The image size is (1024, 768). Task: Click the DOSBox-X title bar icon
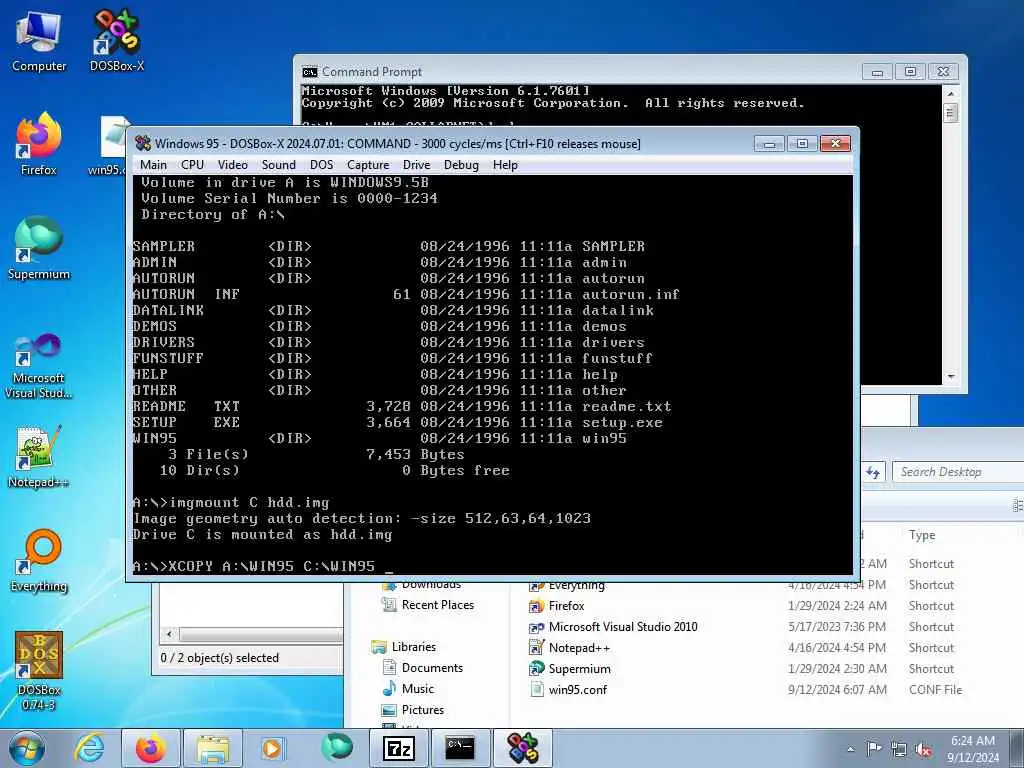[x=143, y=144]
